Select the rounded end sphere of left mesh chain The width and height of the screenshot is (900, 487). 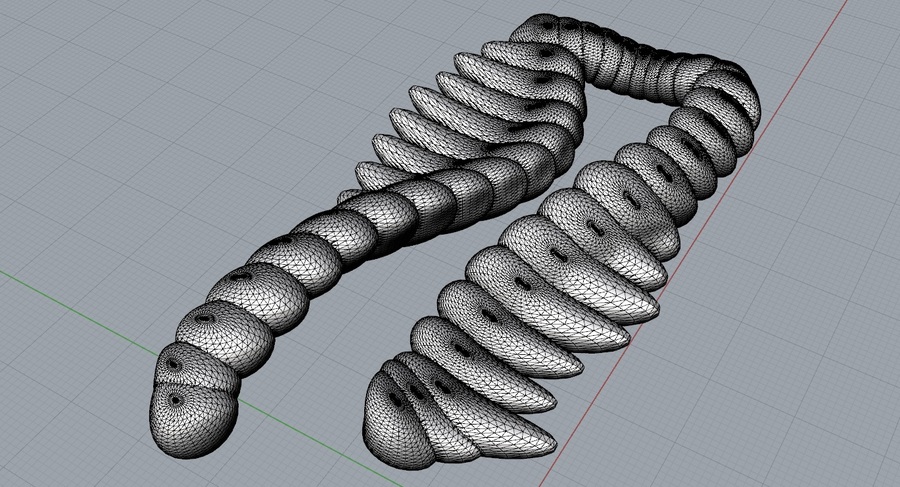coord(193,420)
